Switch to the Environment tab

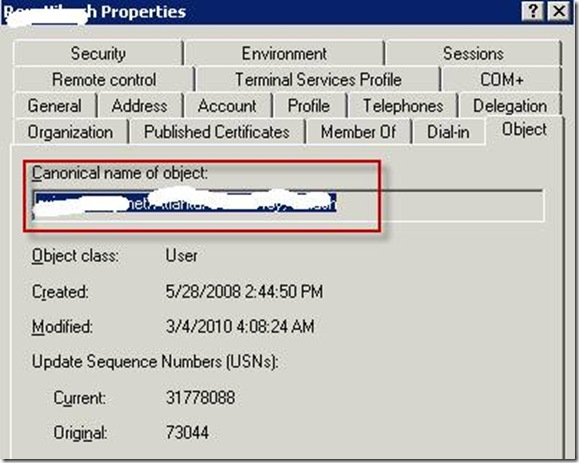284,54
